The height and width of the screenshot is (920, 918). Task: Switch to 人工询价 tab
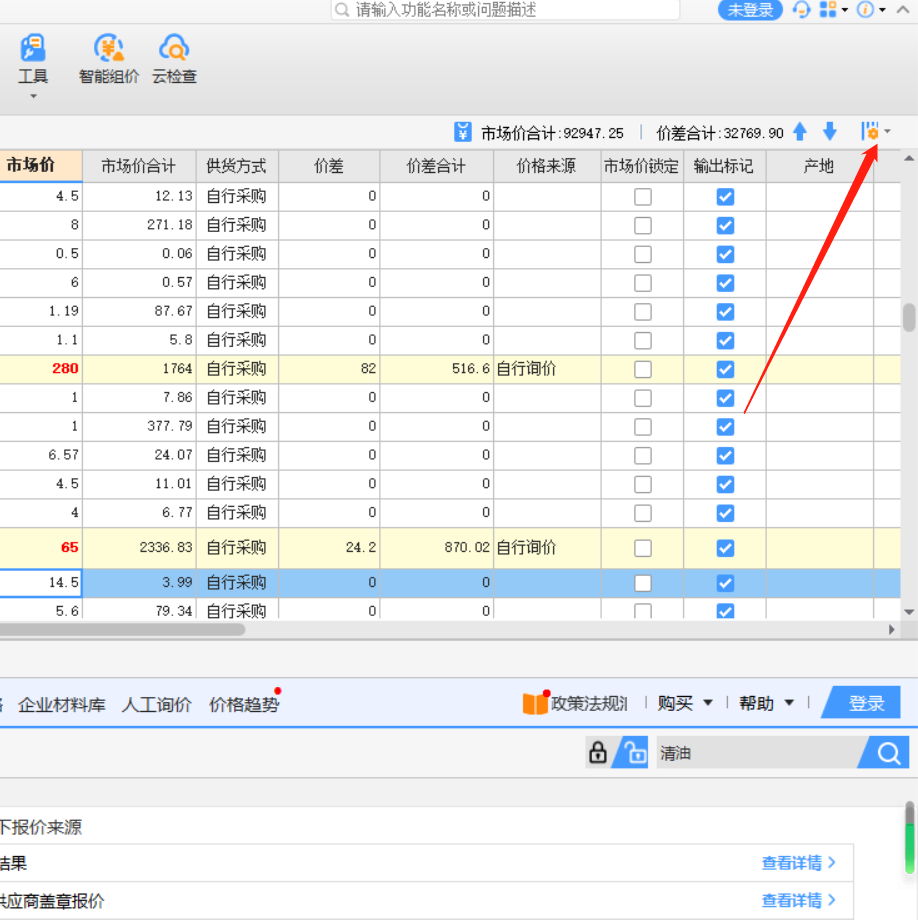pos(157,704)
